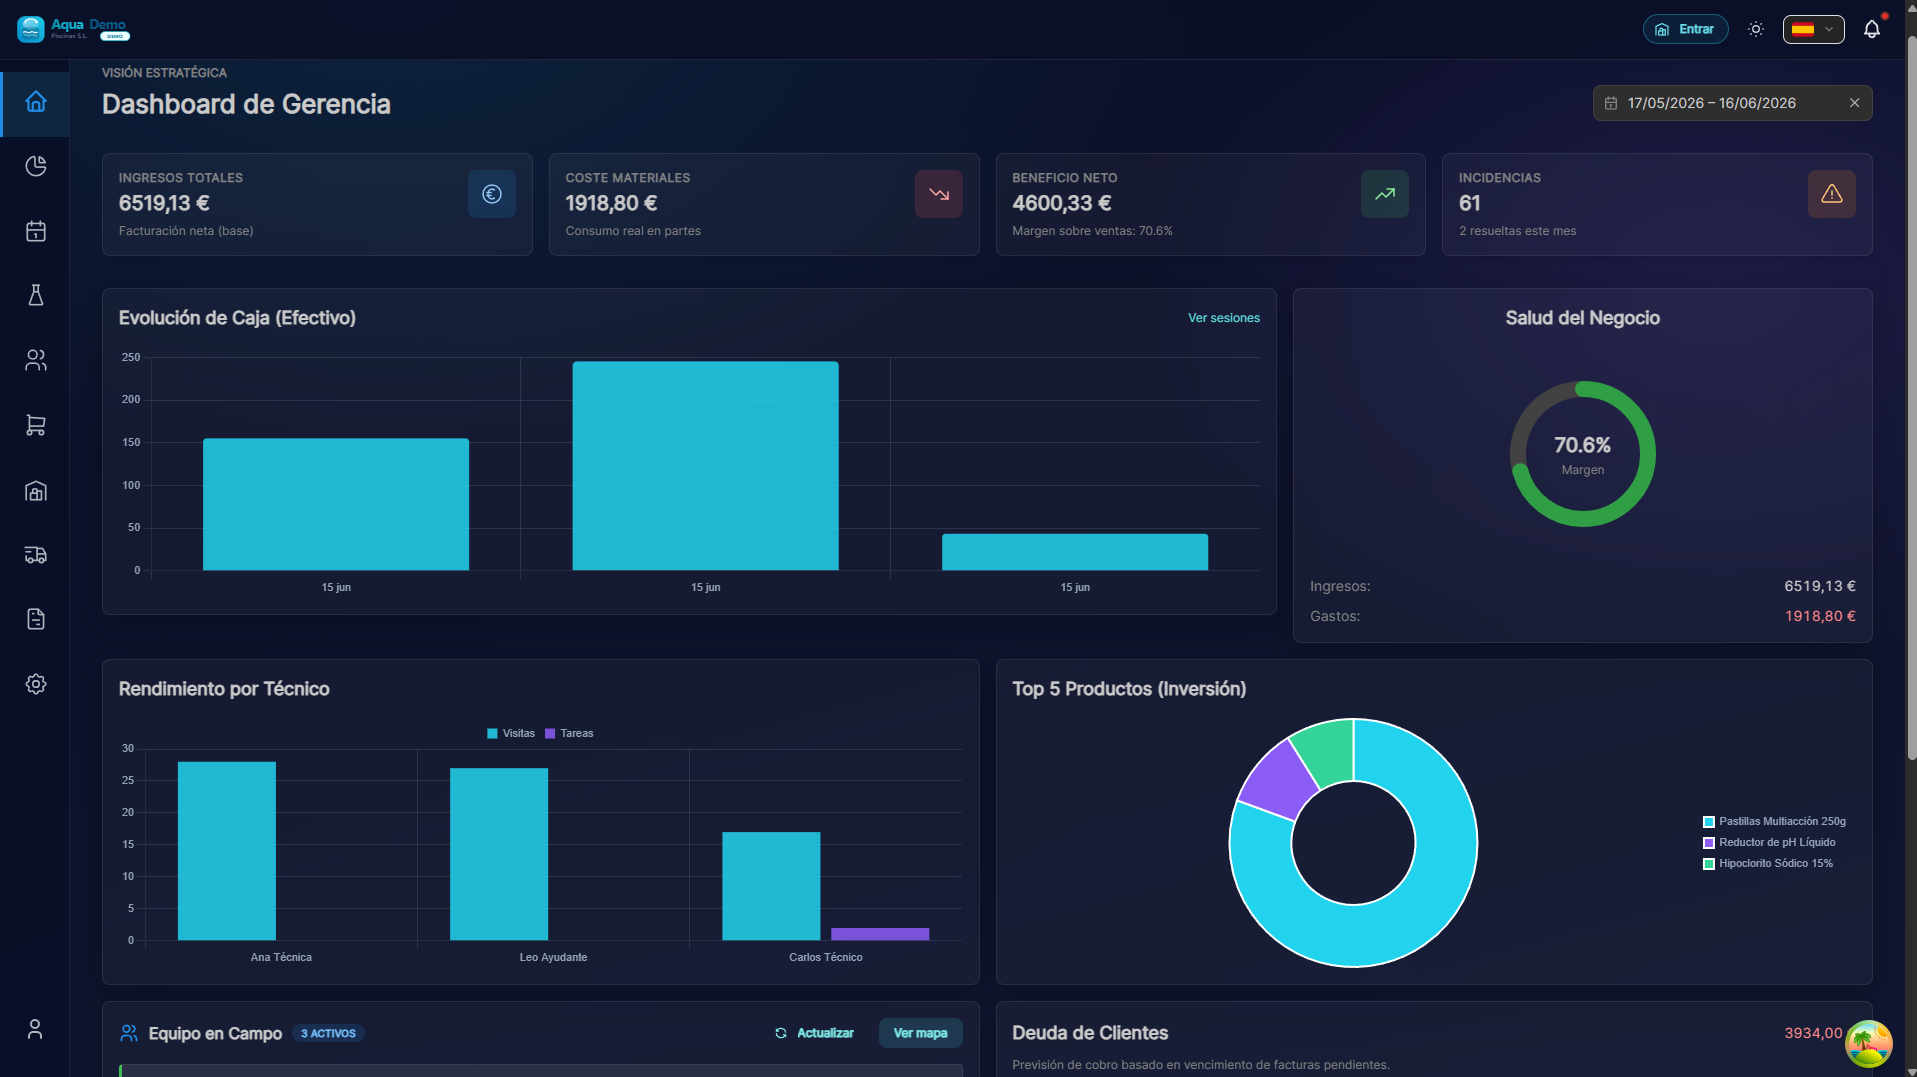Open the calendar sidebar icon

point(36,231)
